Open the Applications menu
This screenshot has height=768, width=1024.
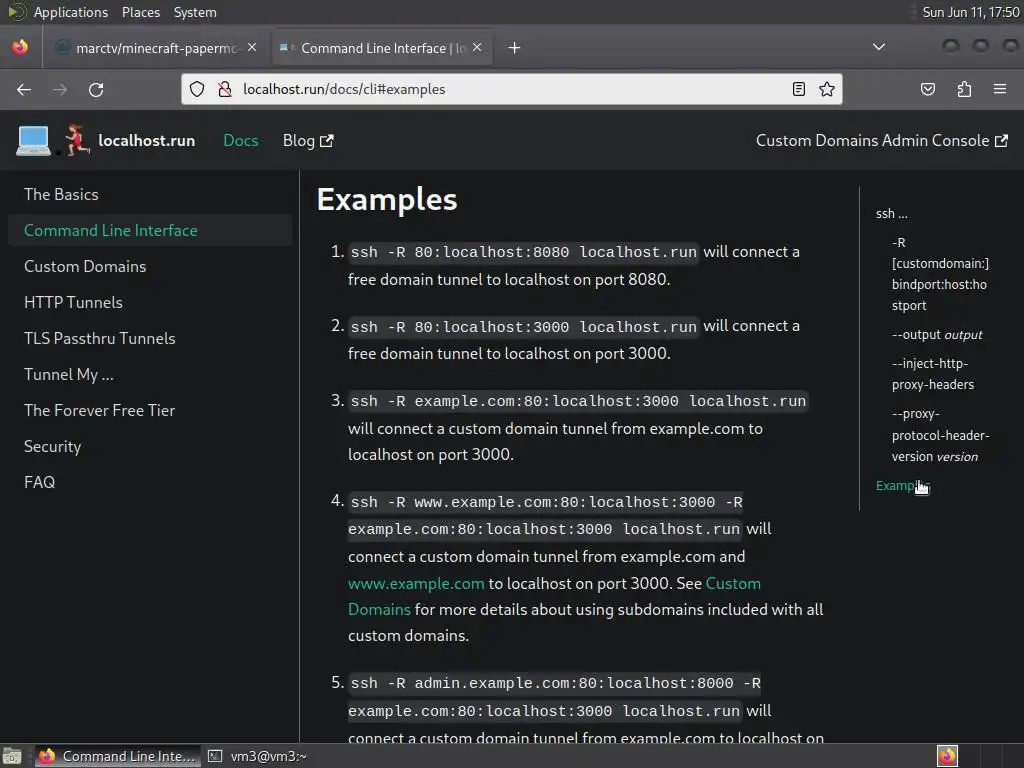[x=71, y=12]
